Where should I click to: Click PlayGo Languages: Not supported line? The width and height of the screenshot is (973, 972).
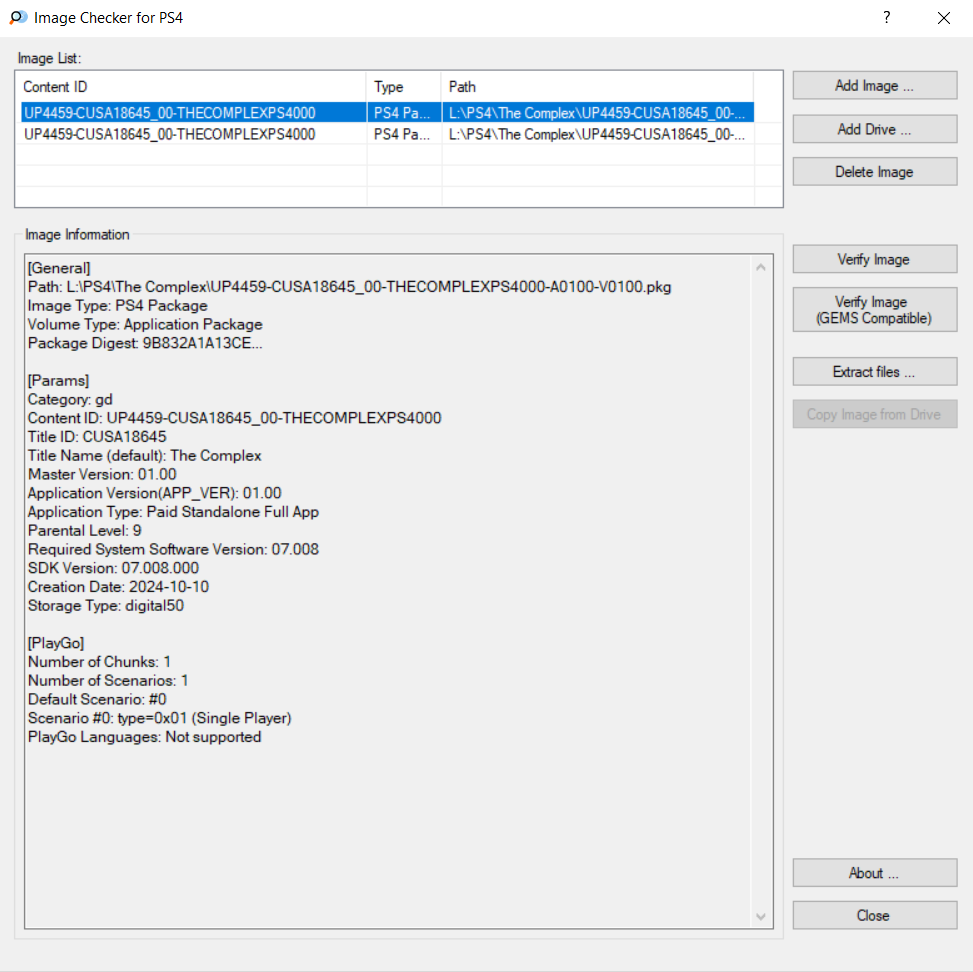pyautogui.click(x=145, y=737)
